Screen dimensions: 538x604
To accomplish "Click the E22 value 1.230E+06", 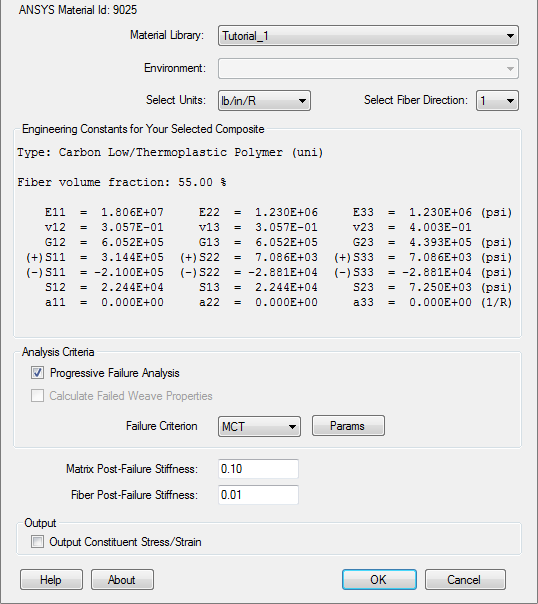I will [286, 212].
